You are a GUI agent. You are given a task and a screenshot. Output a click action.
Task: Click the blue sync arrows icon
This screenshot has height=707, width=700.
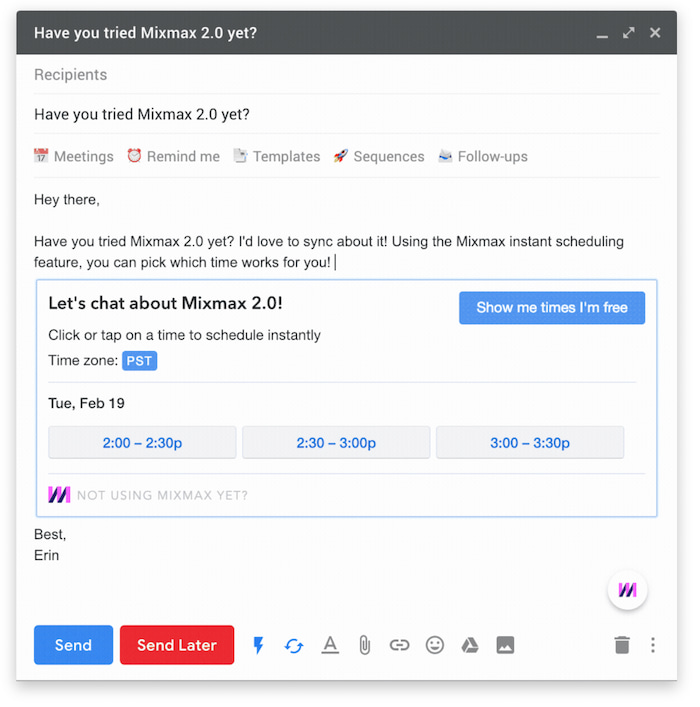coord(294,646)
